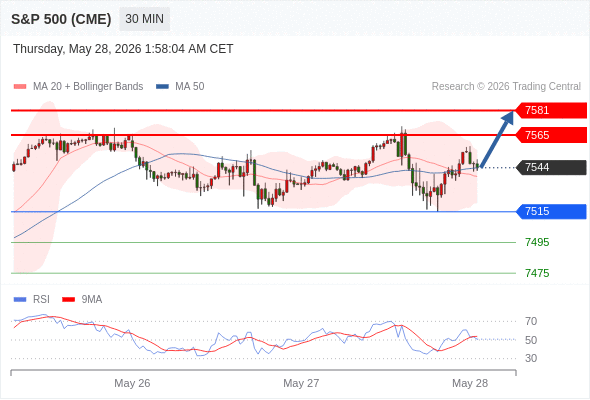
Task: Click the May 26 date axis label
Action: (132, 383)
